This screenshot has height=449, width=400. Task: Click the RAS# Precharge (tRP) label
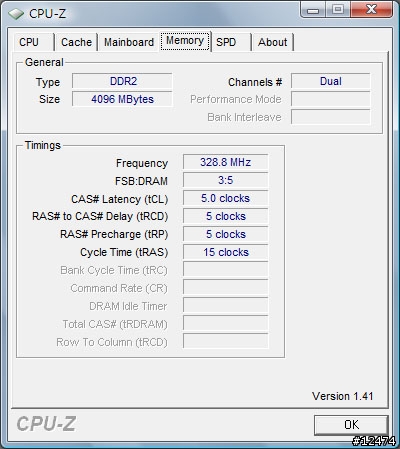(x=114, y=235)
